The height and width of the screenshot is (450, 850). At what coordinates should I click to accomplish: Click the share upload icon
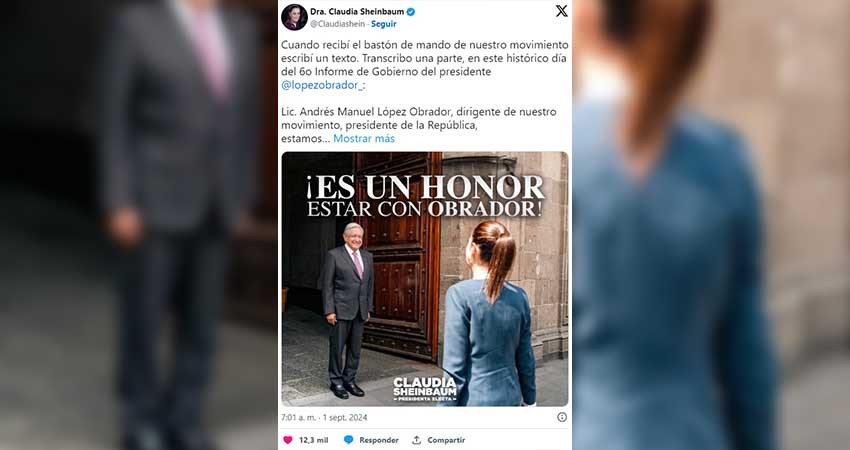coord(416,440)
